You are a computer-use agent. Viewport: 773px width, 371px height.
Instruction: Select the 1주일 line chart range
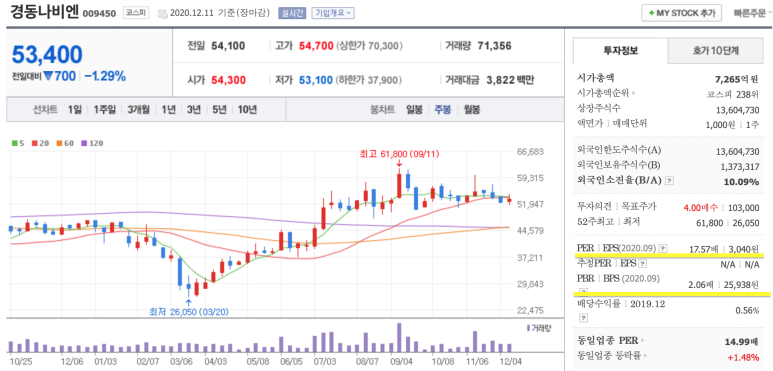(x=104, y=109)
